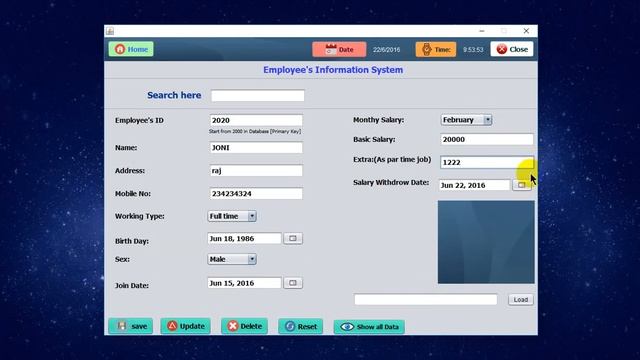Viewport: 640px width, 360px height.
Task: Click the Search here label
Action: 174,95
